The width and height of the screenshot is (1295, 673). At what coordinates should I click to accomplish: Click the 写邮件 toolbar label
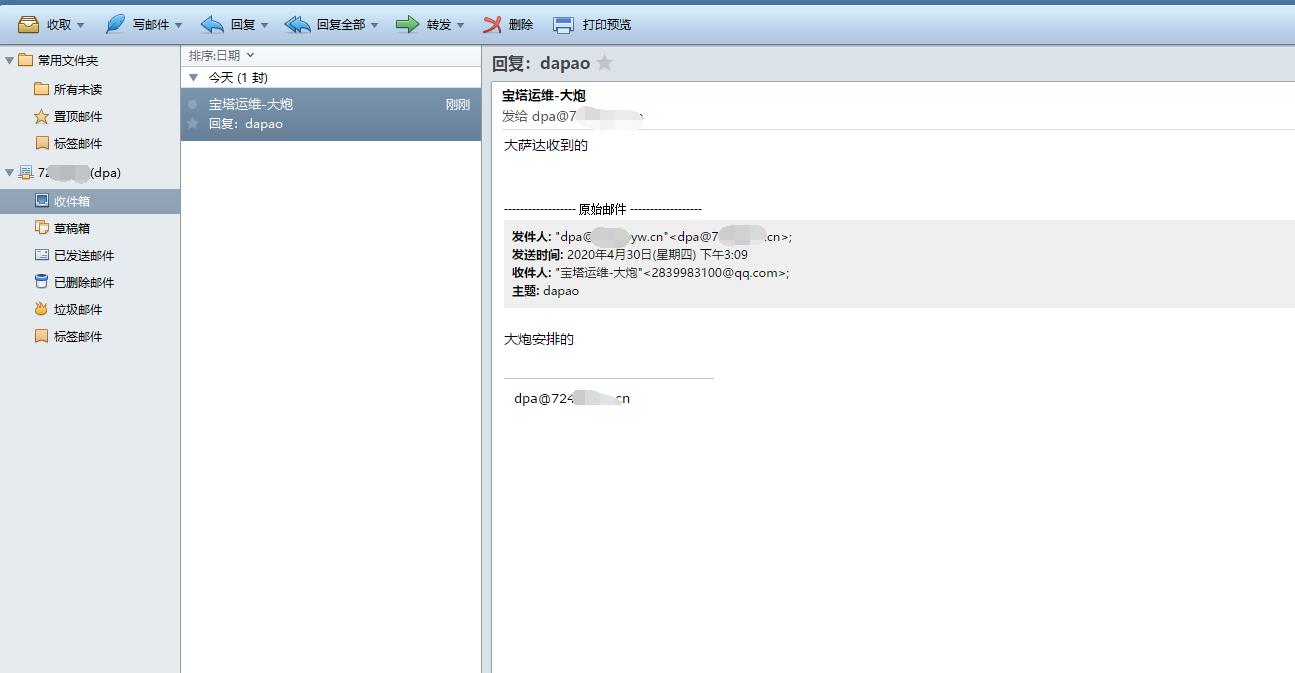(x=151, y=24)
